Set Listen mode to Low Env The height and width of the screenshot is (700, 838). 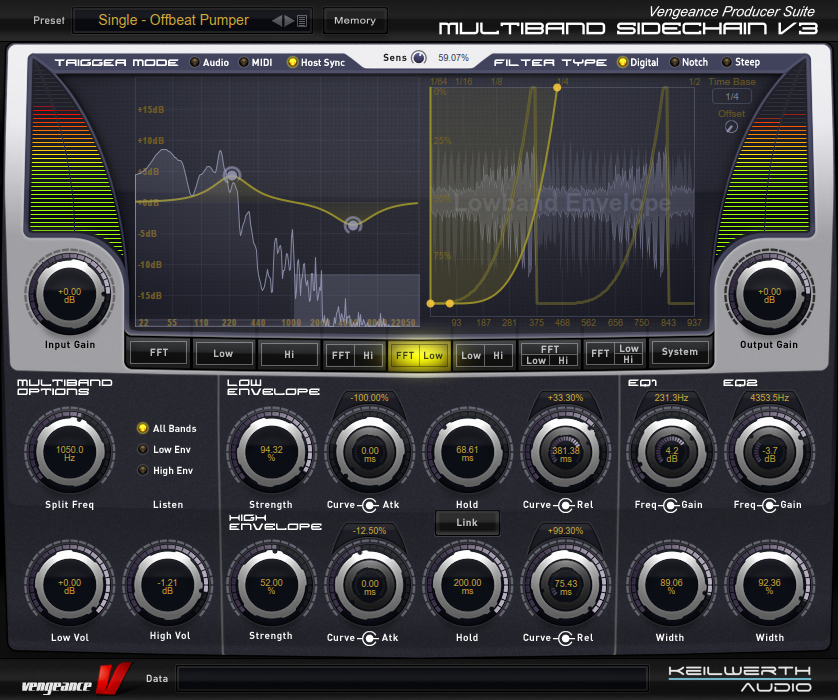[x=143, y=448]
